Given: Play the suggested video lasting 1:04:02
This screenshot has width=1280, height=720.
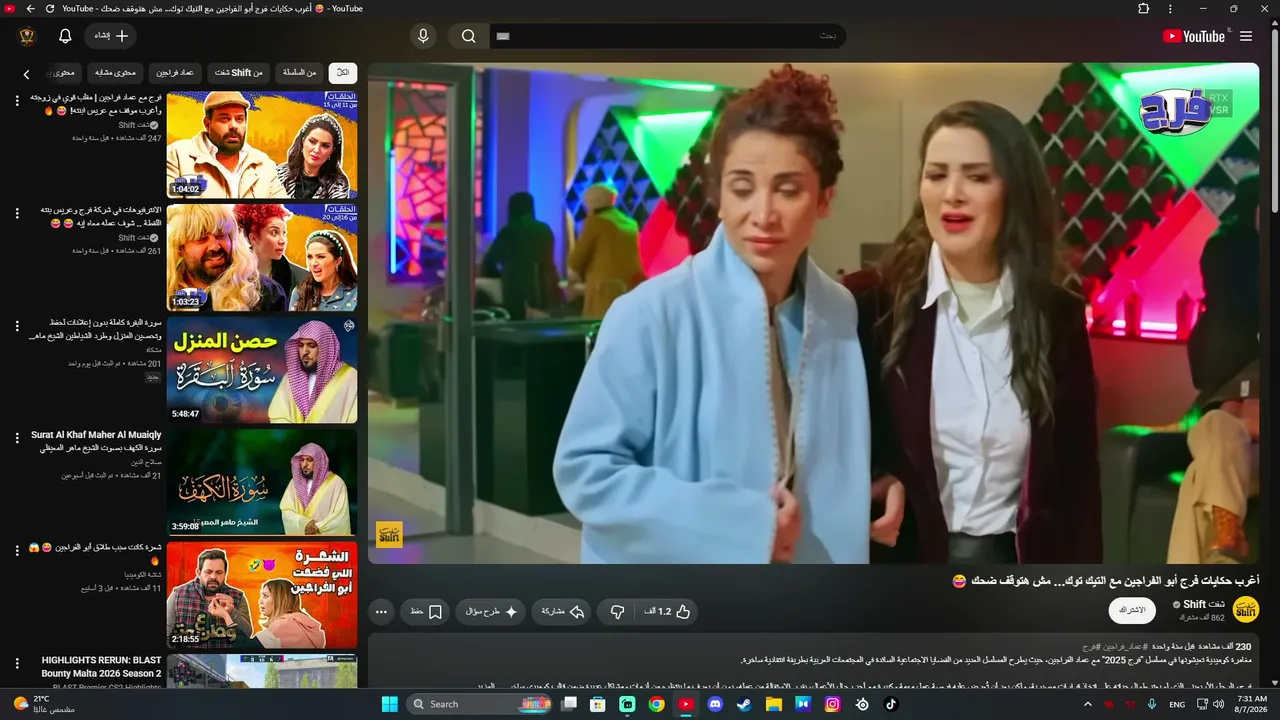Looking at the screenshot, I should (x=262, y=145).
